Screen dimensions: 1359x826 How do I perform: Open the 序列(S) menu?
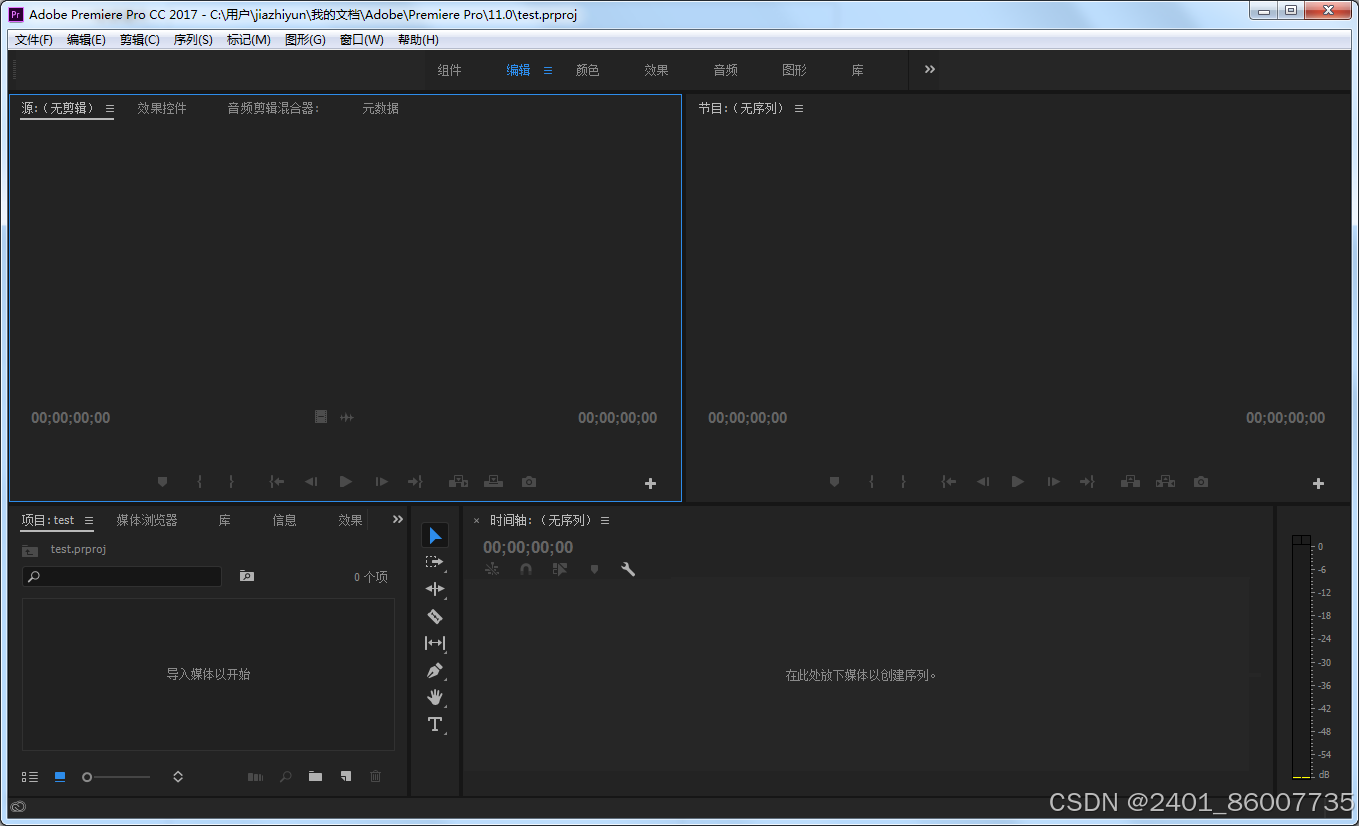(193, 40)
